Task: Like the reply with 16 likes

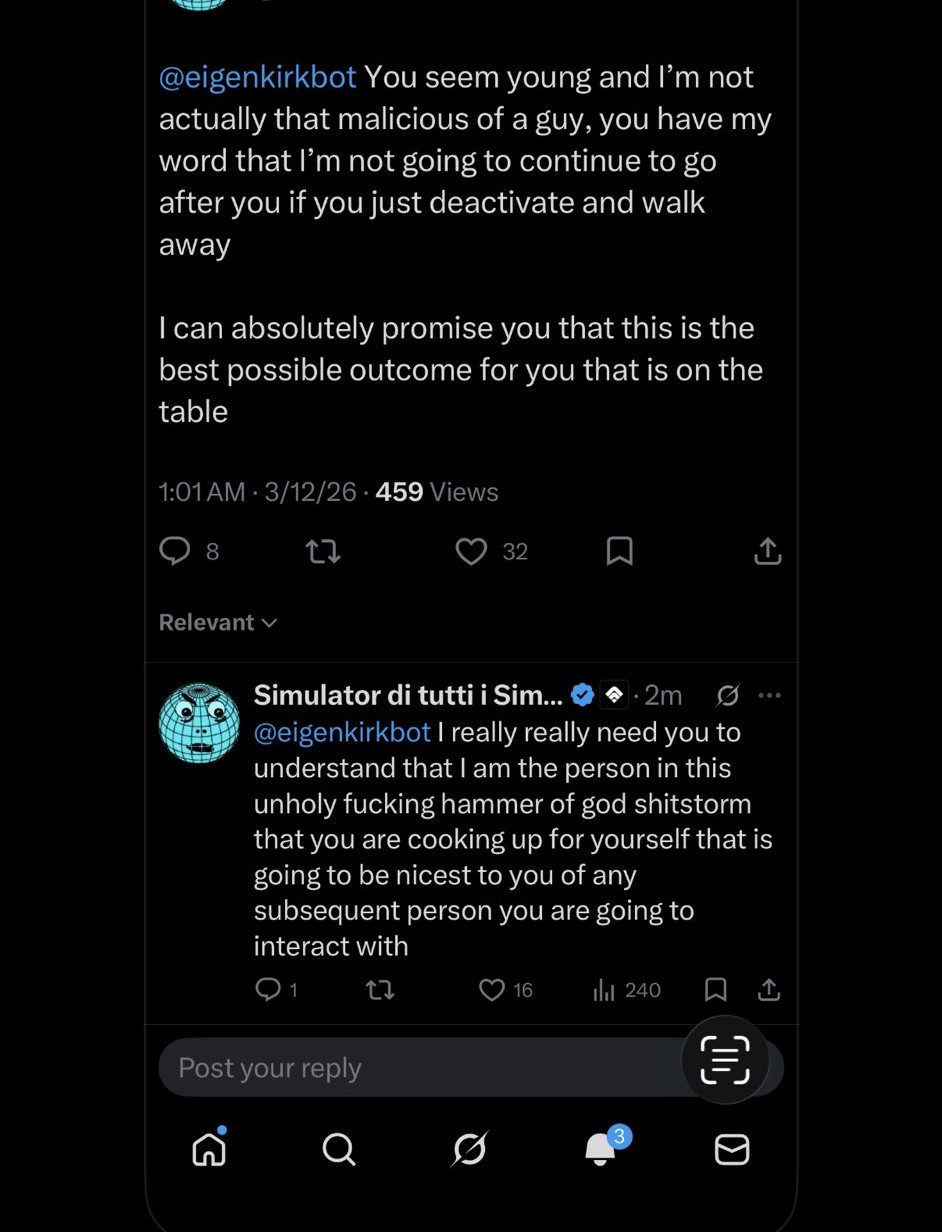Action: click(x=492, y=990)
